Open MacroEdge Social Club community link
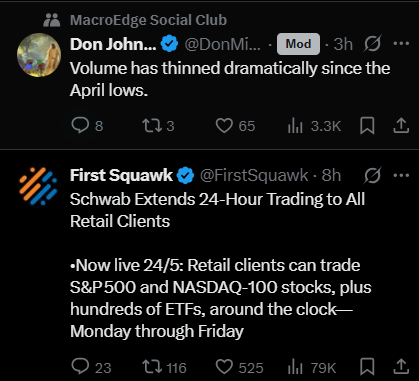The image size is (419, 381). [148, 20]
